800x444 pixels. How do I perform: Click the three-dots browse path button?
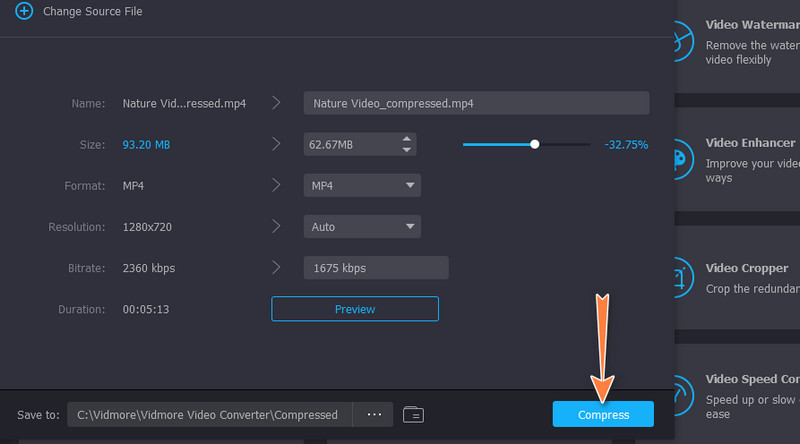(x=374, y=414)
